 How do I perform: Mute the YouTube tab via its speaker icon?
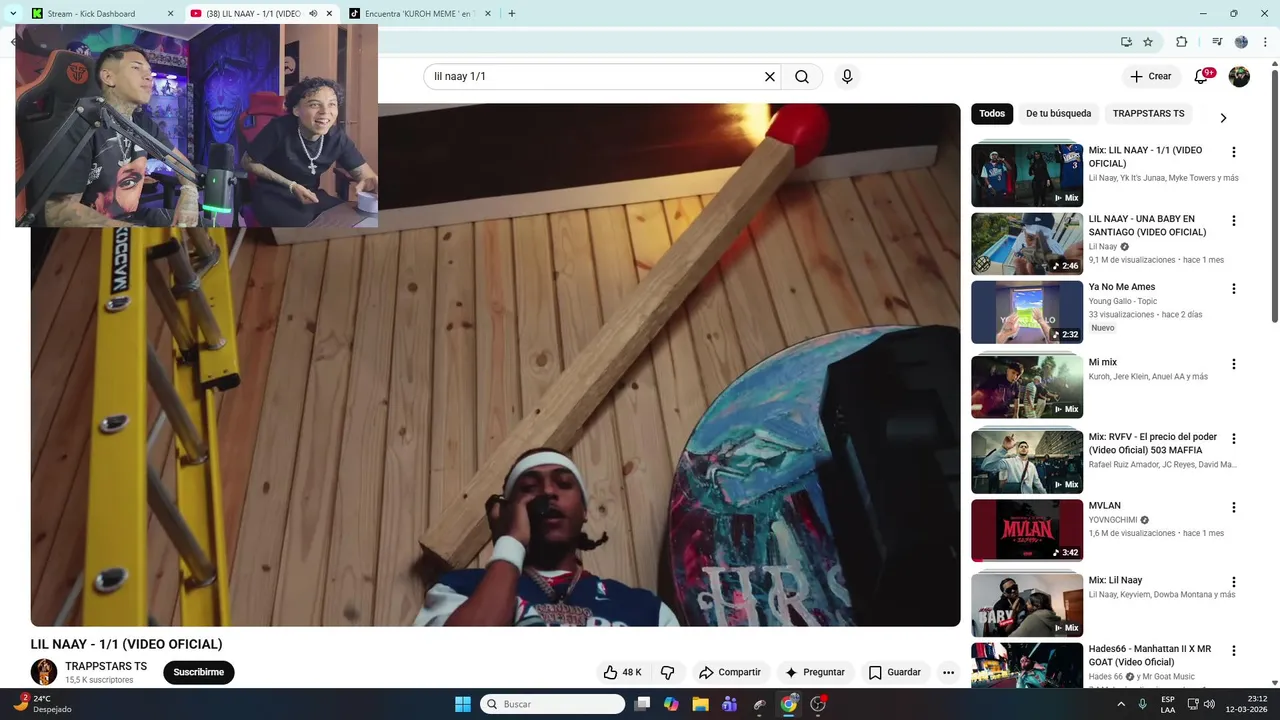point(313,14)
